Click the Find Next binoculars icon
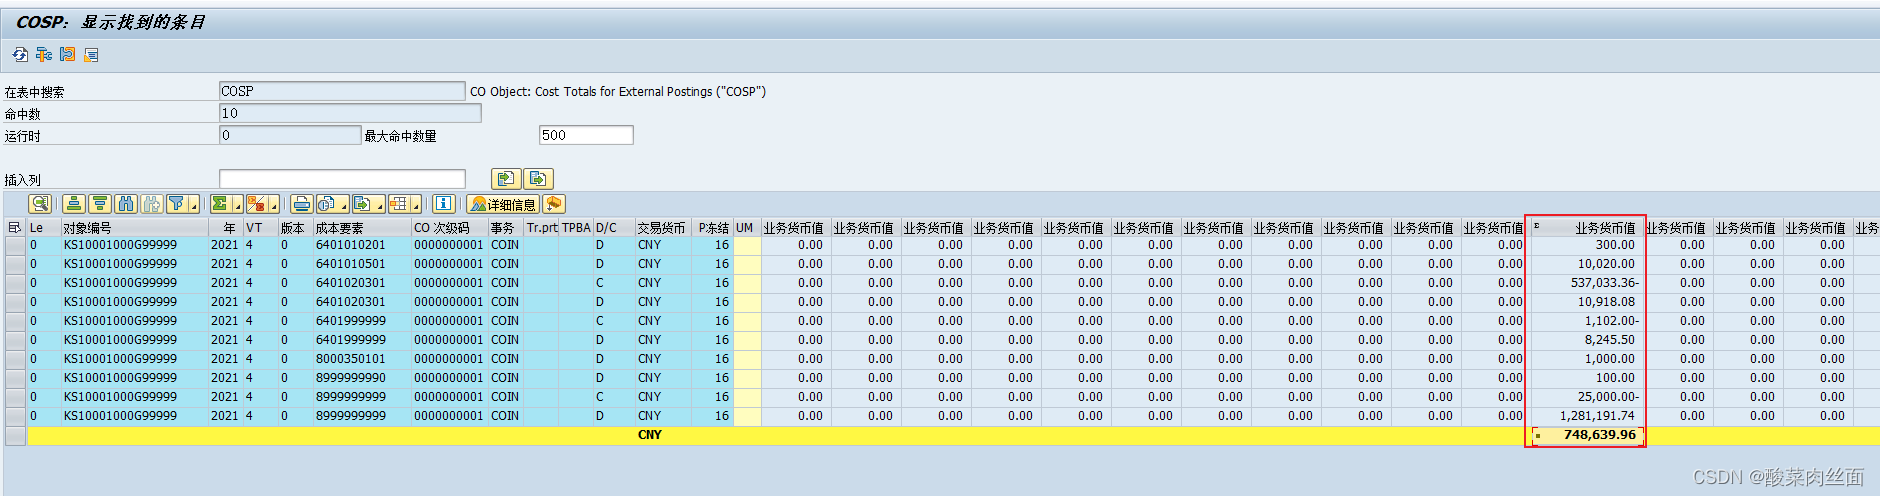Image resolution: width=1880 pixels, height=496 pixels. (152, 204)
